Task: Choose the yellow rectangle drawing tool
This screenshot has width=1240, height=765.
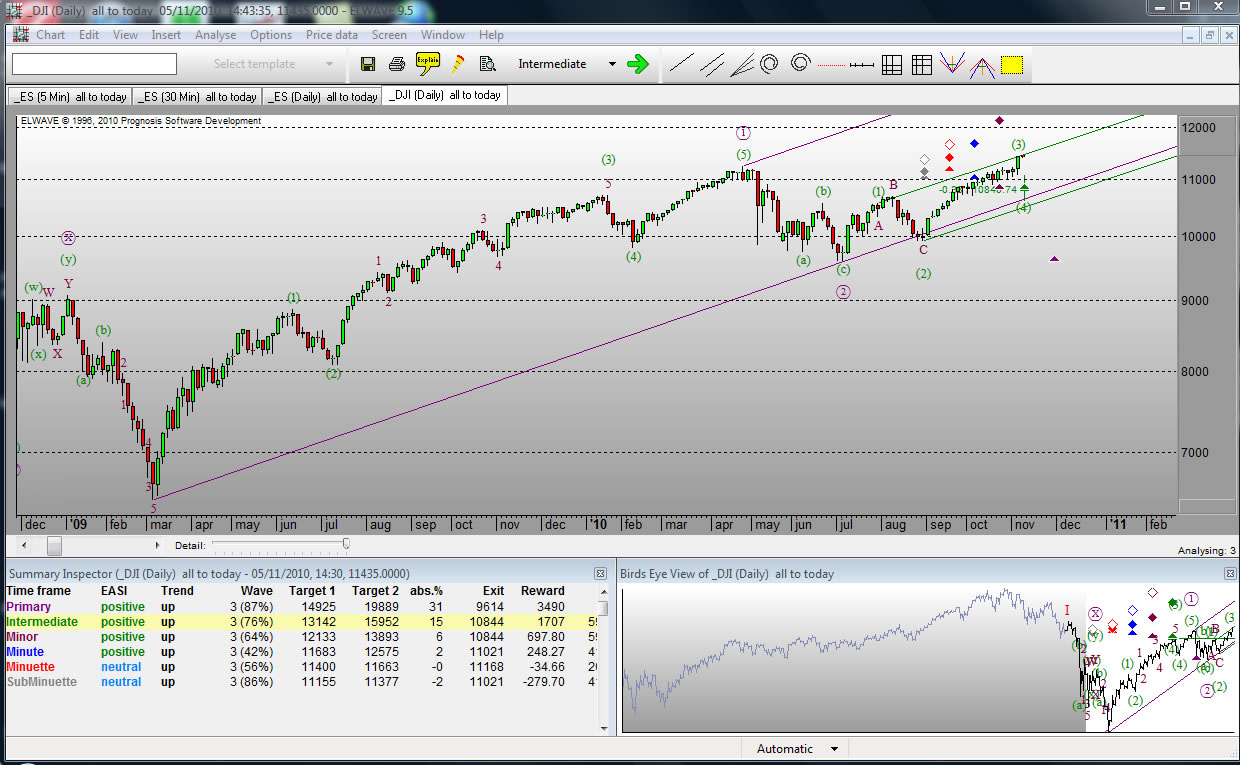Action: 1012,64
